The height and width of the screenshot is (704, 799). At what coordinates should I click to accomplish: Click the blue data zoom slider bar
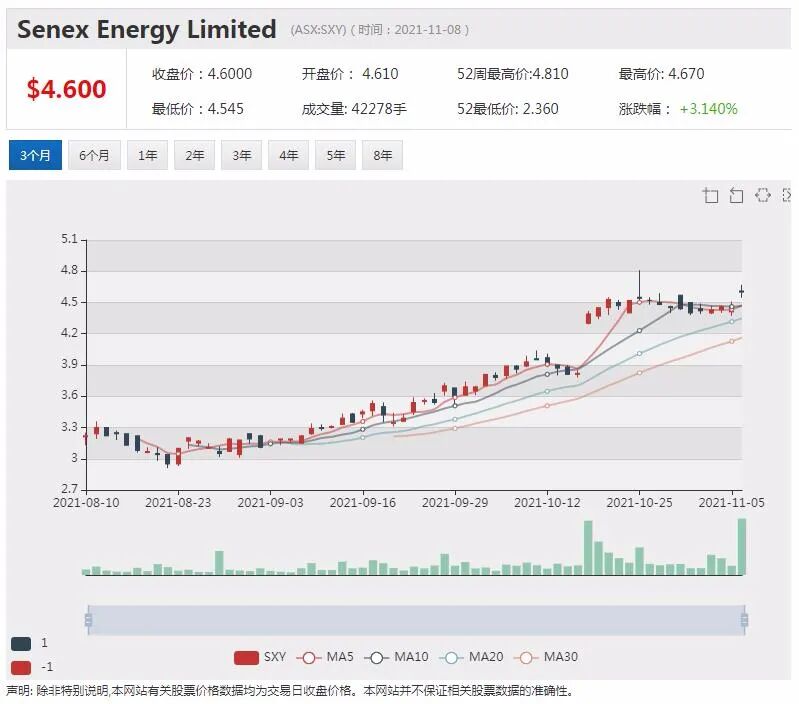416,620
